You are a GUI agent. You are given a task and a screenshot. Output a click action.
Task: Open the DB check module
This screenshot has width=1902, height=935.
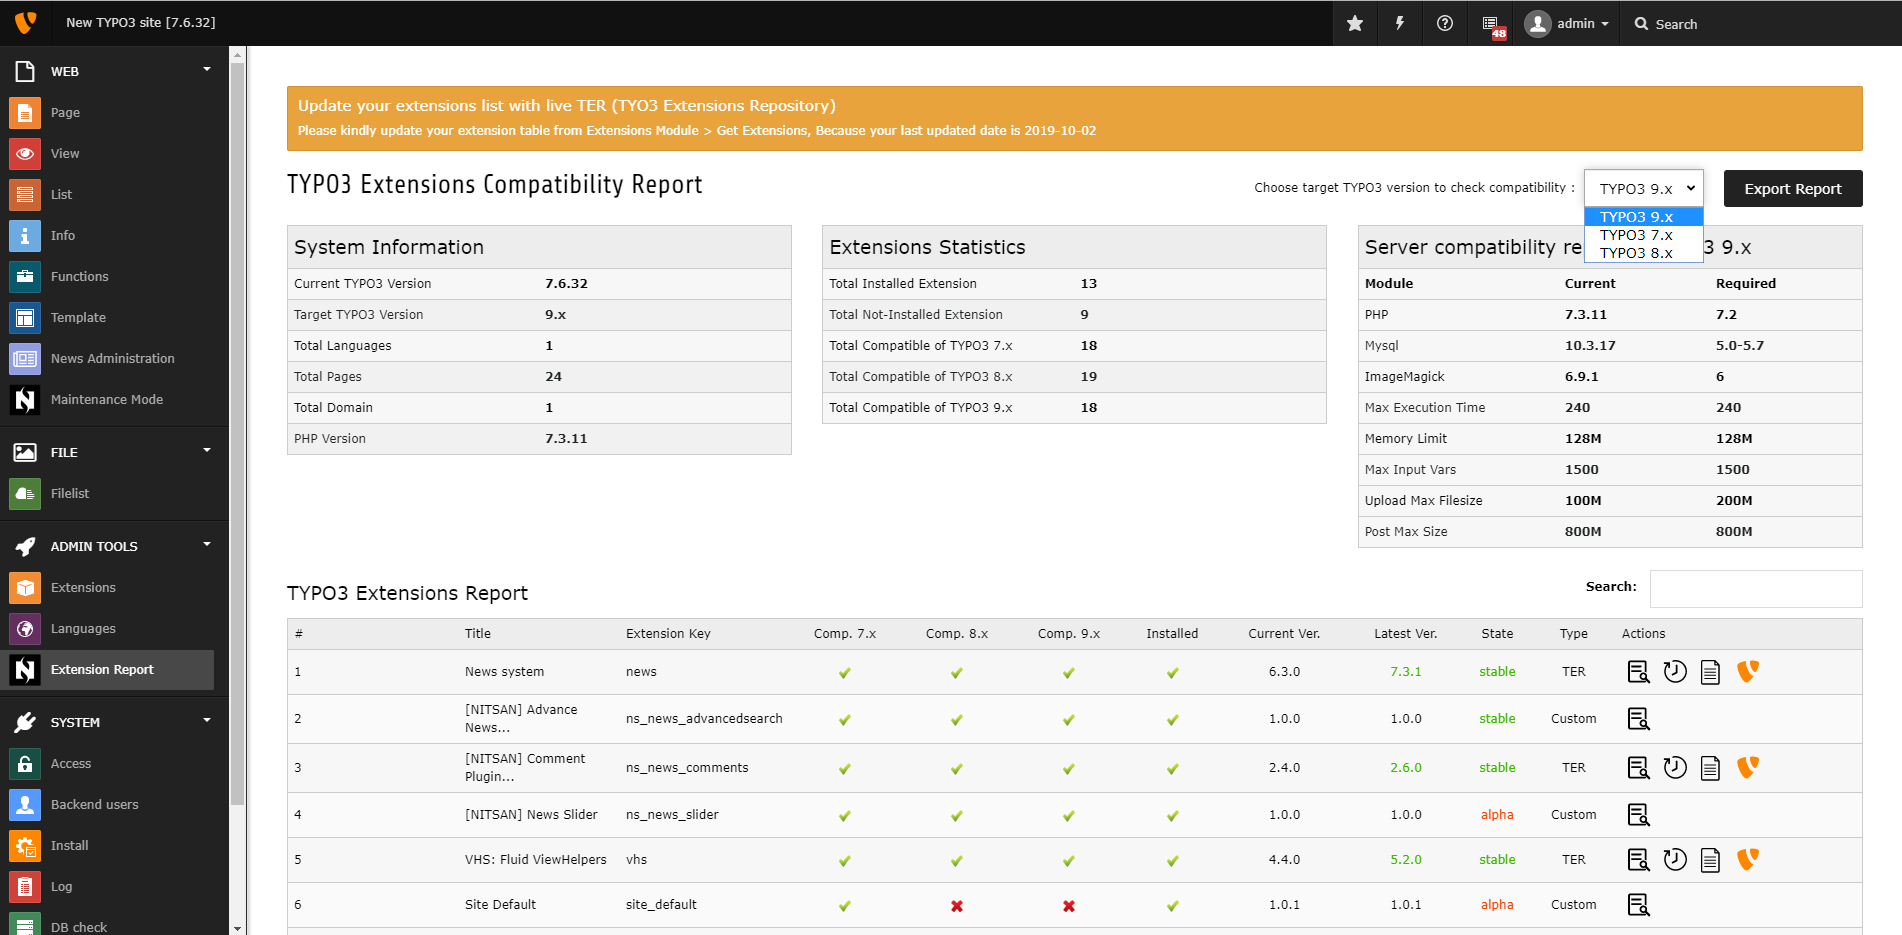tap(107, 925)
